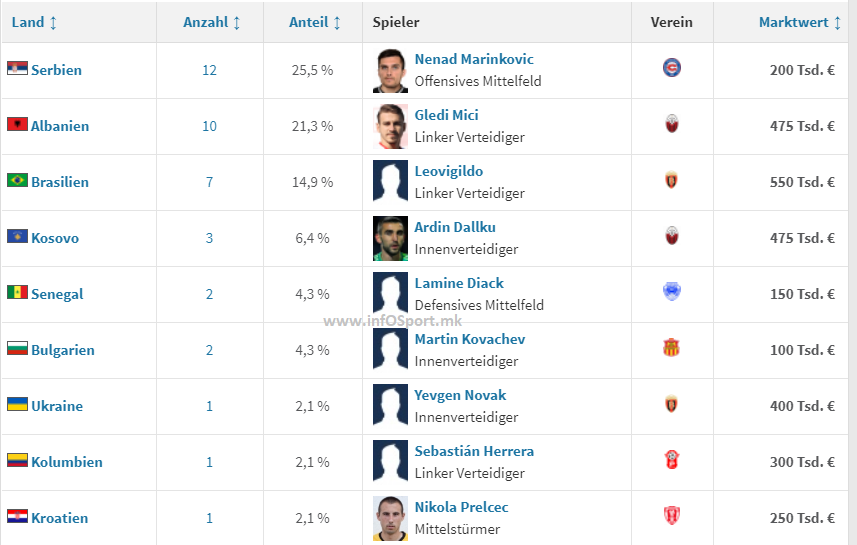Click club crest in Martin Kovachev row

pos(671,348)
